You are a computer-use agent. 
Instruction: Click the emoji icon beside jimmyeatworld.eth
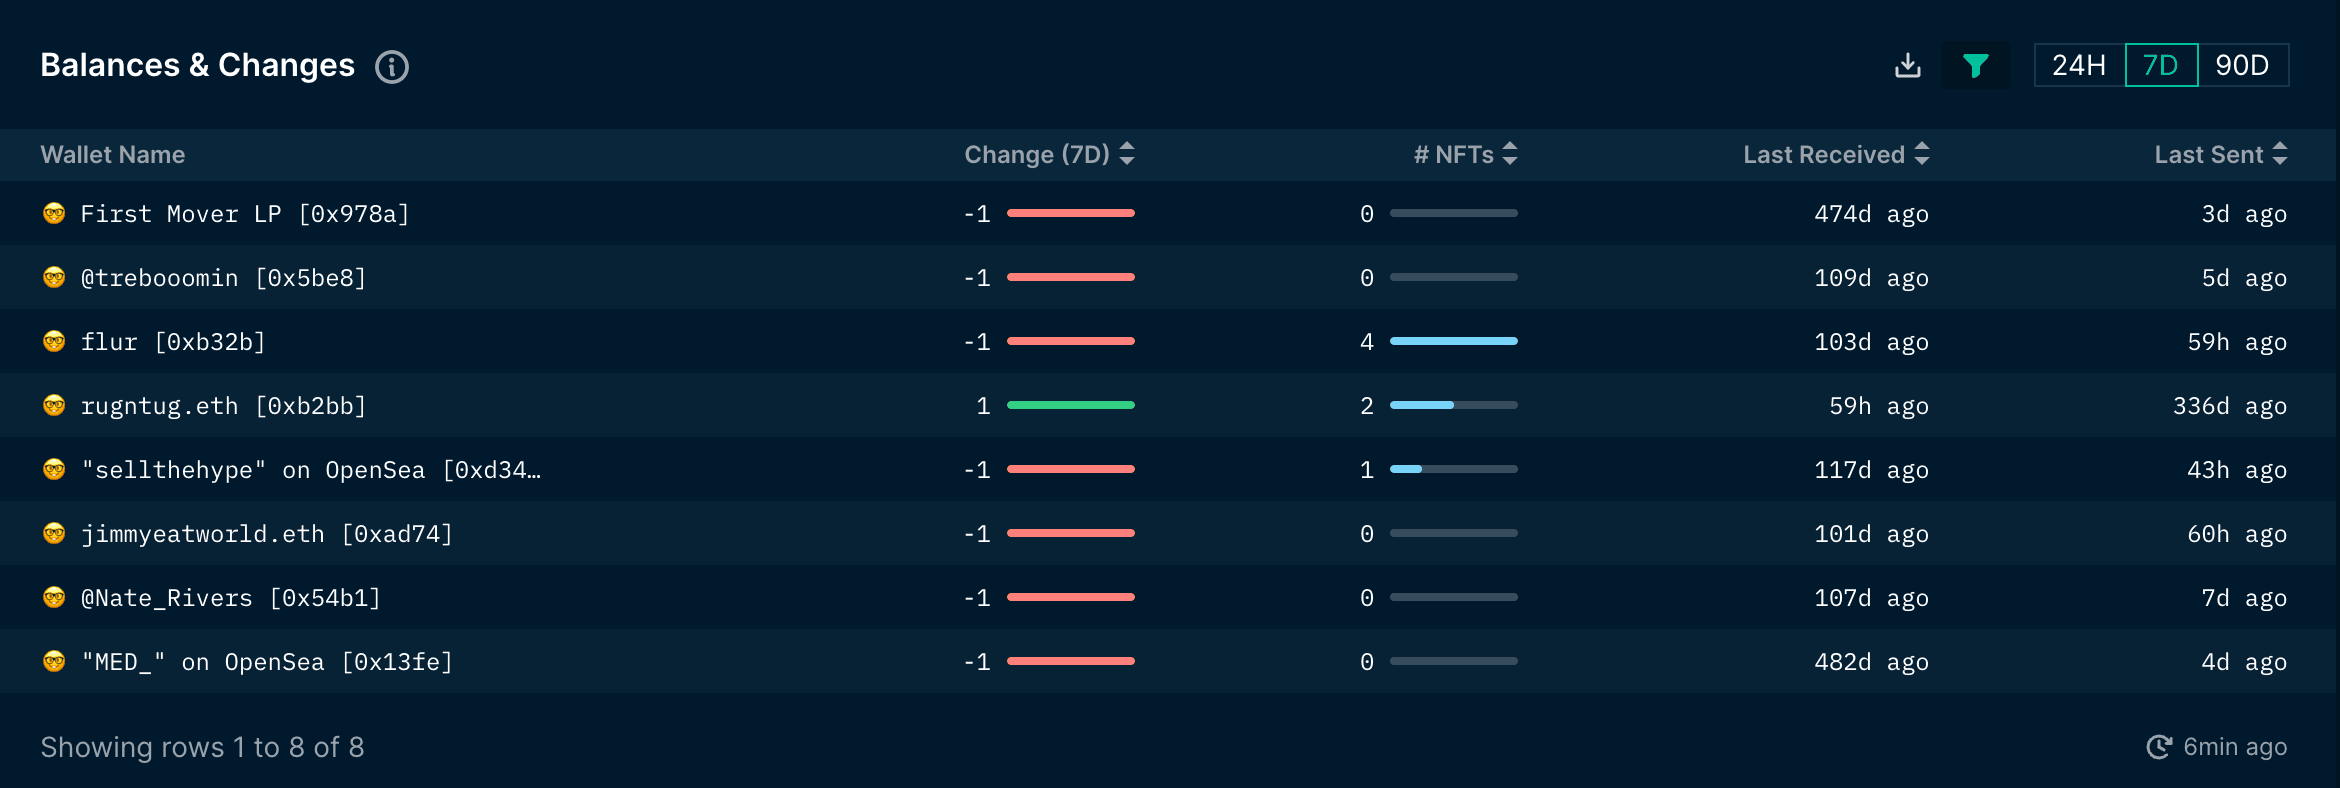[55, 533]
